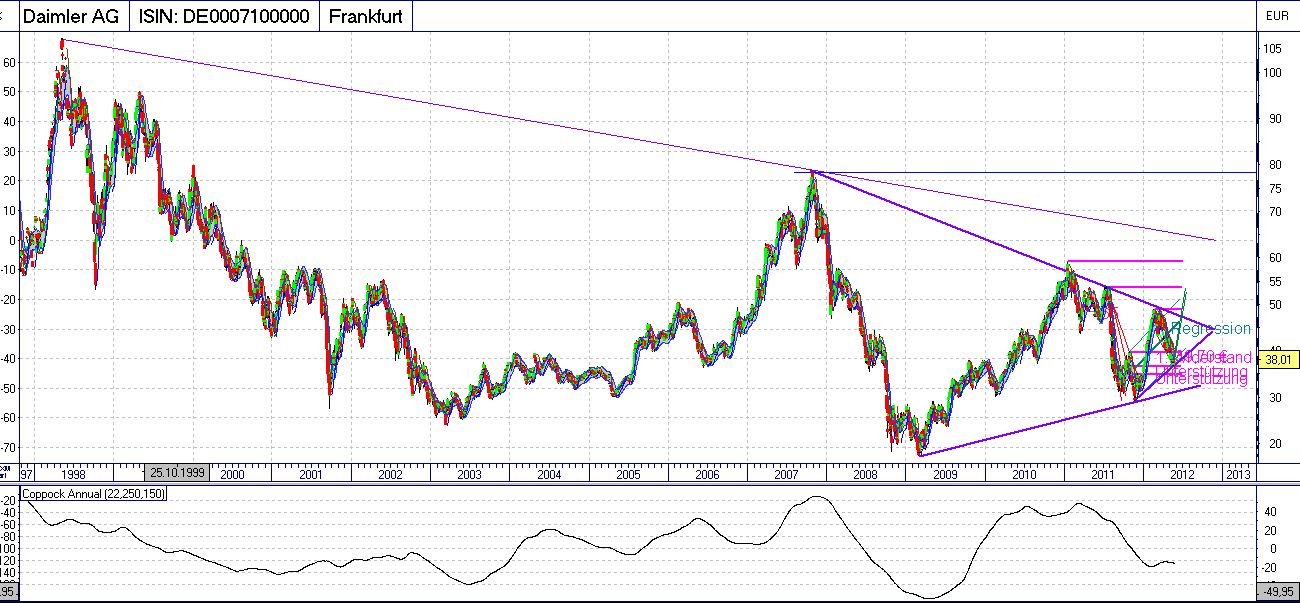Click year '2001' on the time axis
Image resolution: width=1300 pixels, height=603 pixels.
click(x=311, y=474)
